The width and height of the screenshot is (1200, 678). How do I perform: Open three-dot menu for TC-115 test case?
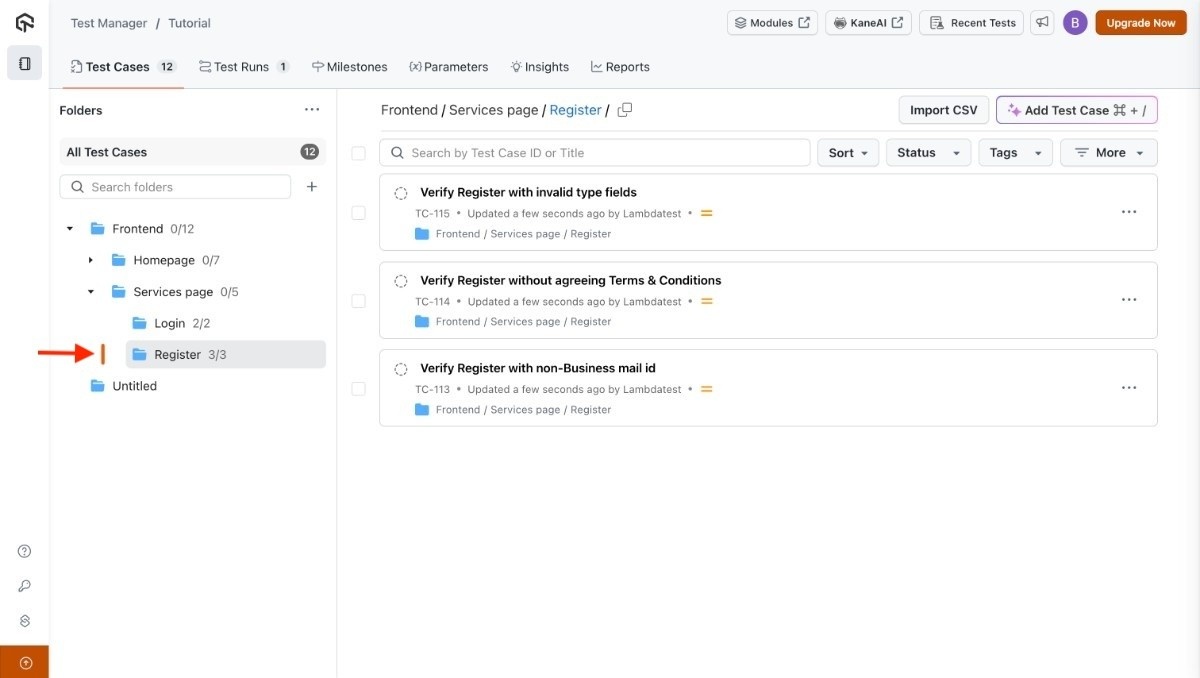1129,212
